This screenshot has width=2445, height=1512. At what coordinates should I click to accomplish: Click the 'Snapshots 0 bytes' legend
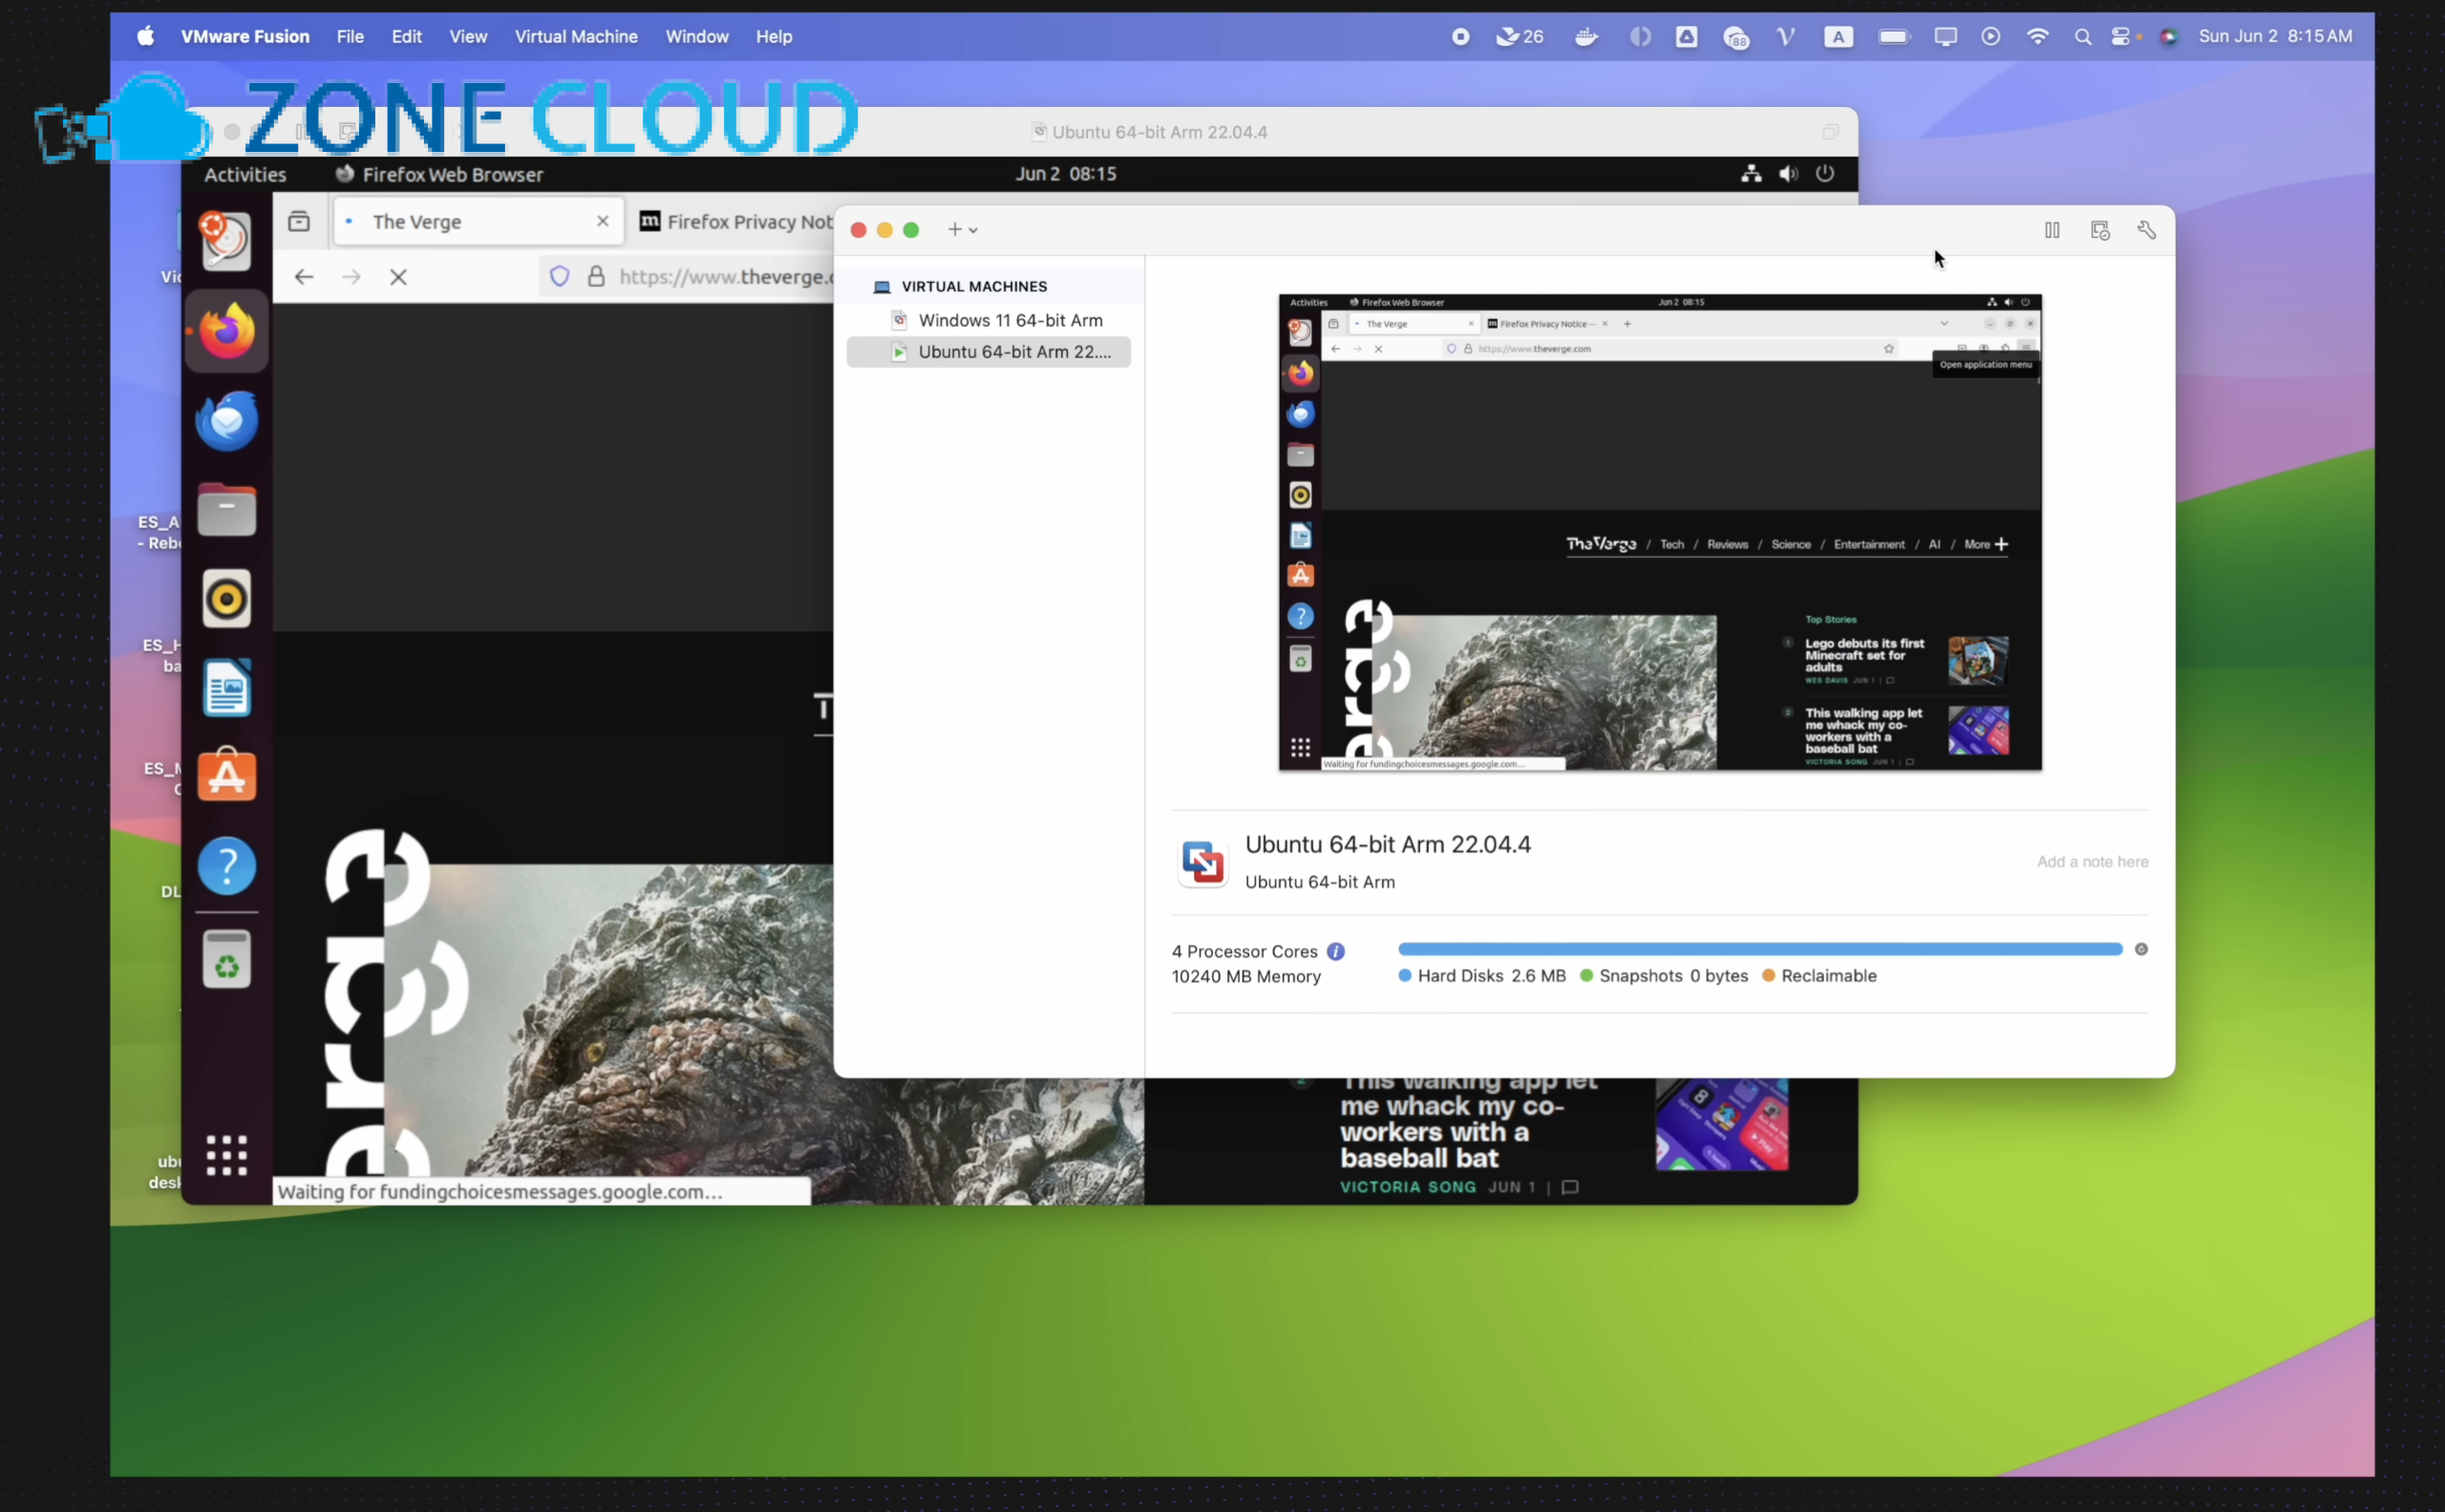coord(1664,975)
